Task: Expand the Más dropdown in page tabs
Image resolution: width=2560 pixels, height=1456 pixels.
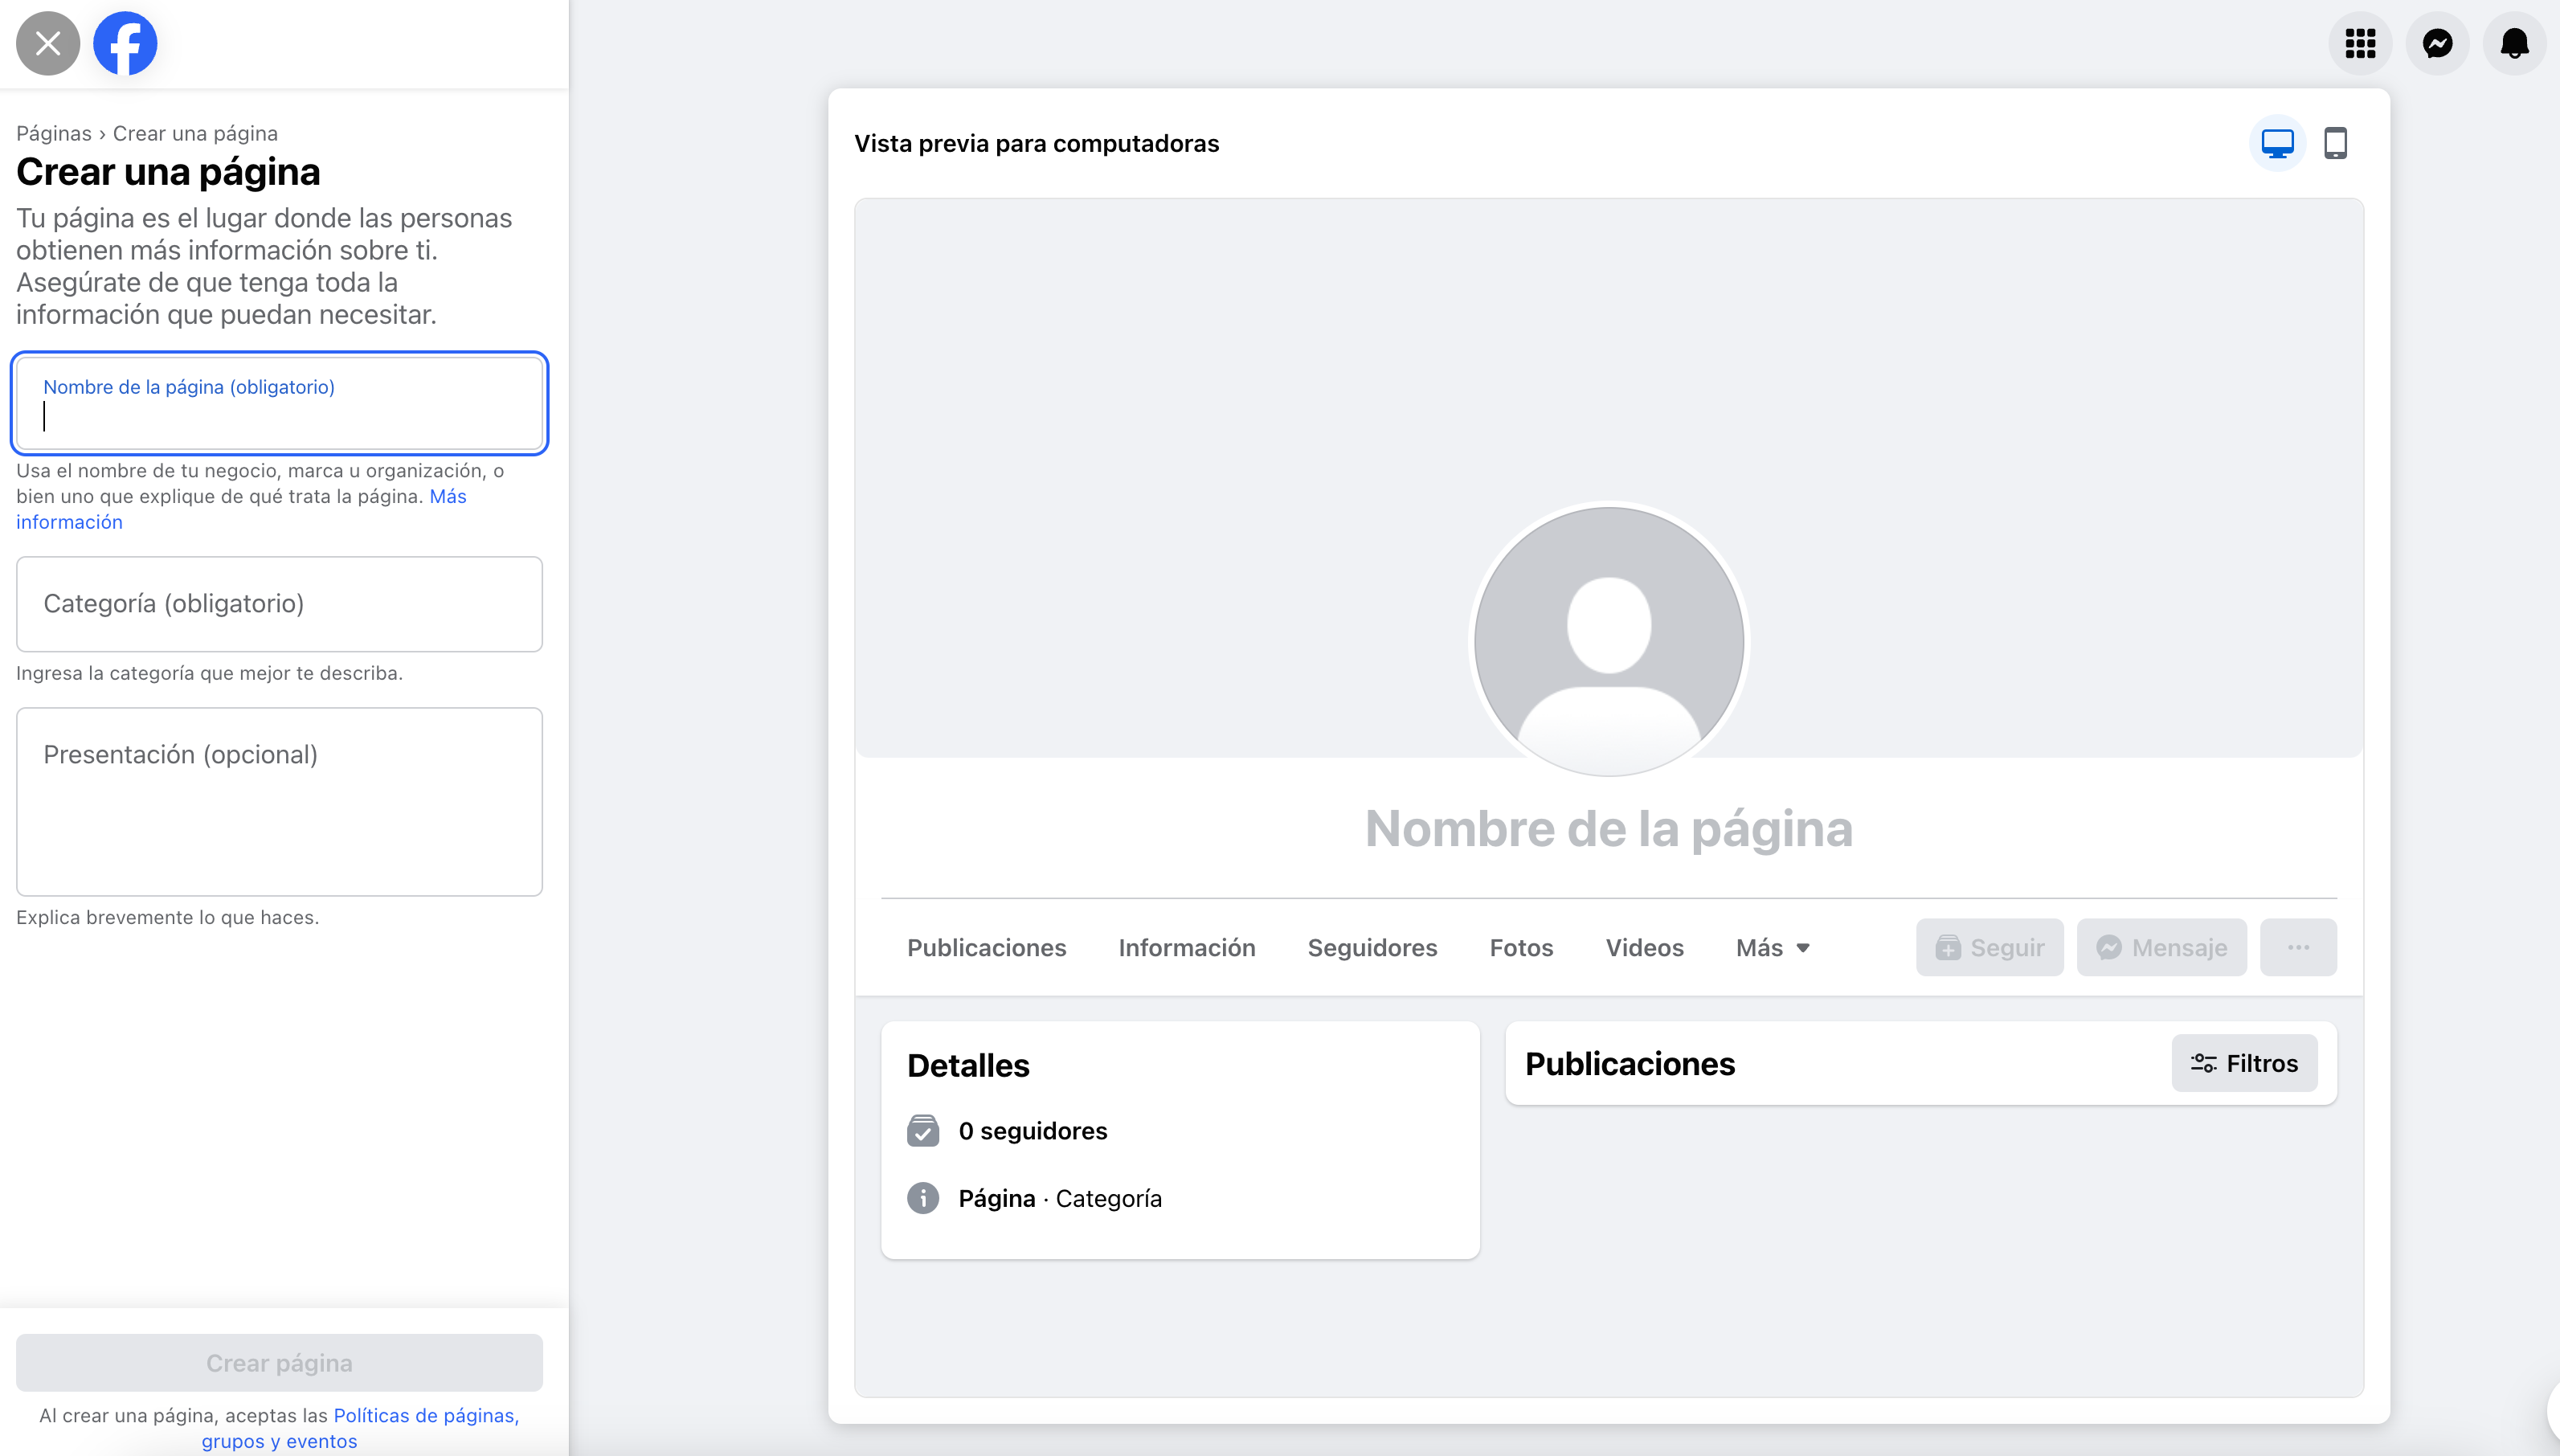Action: [x=1772, y=947]
